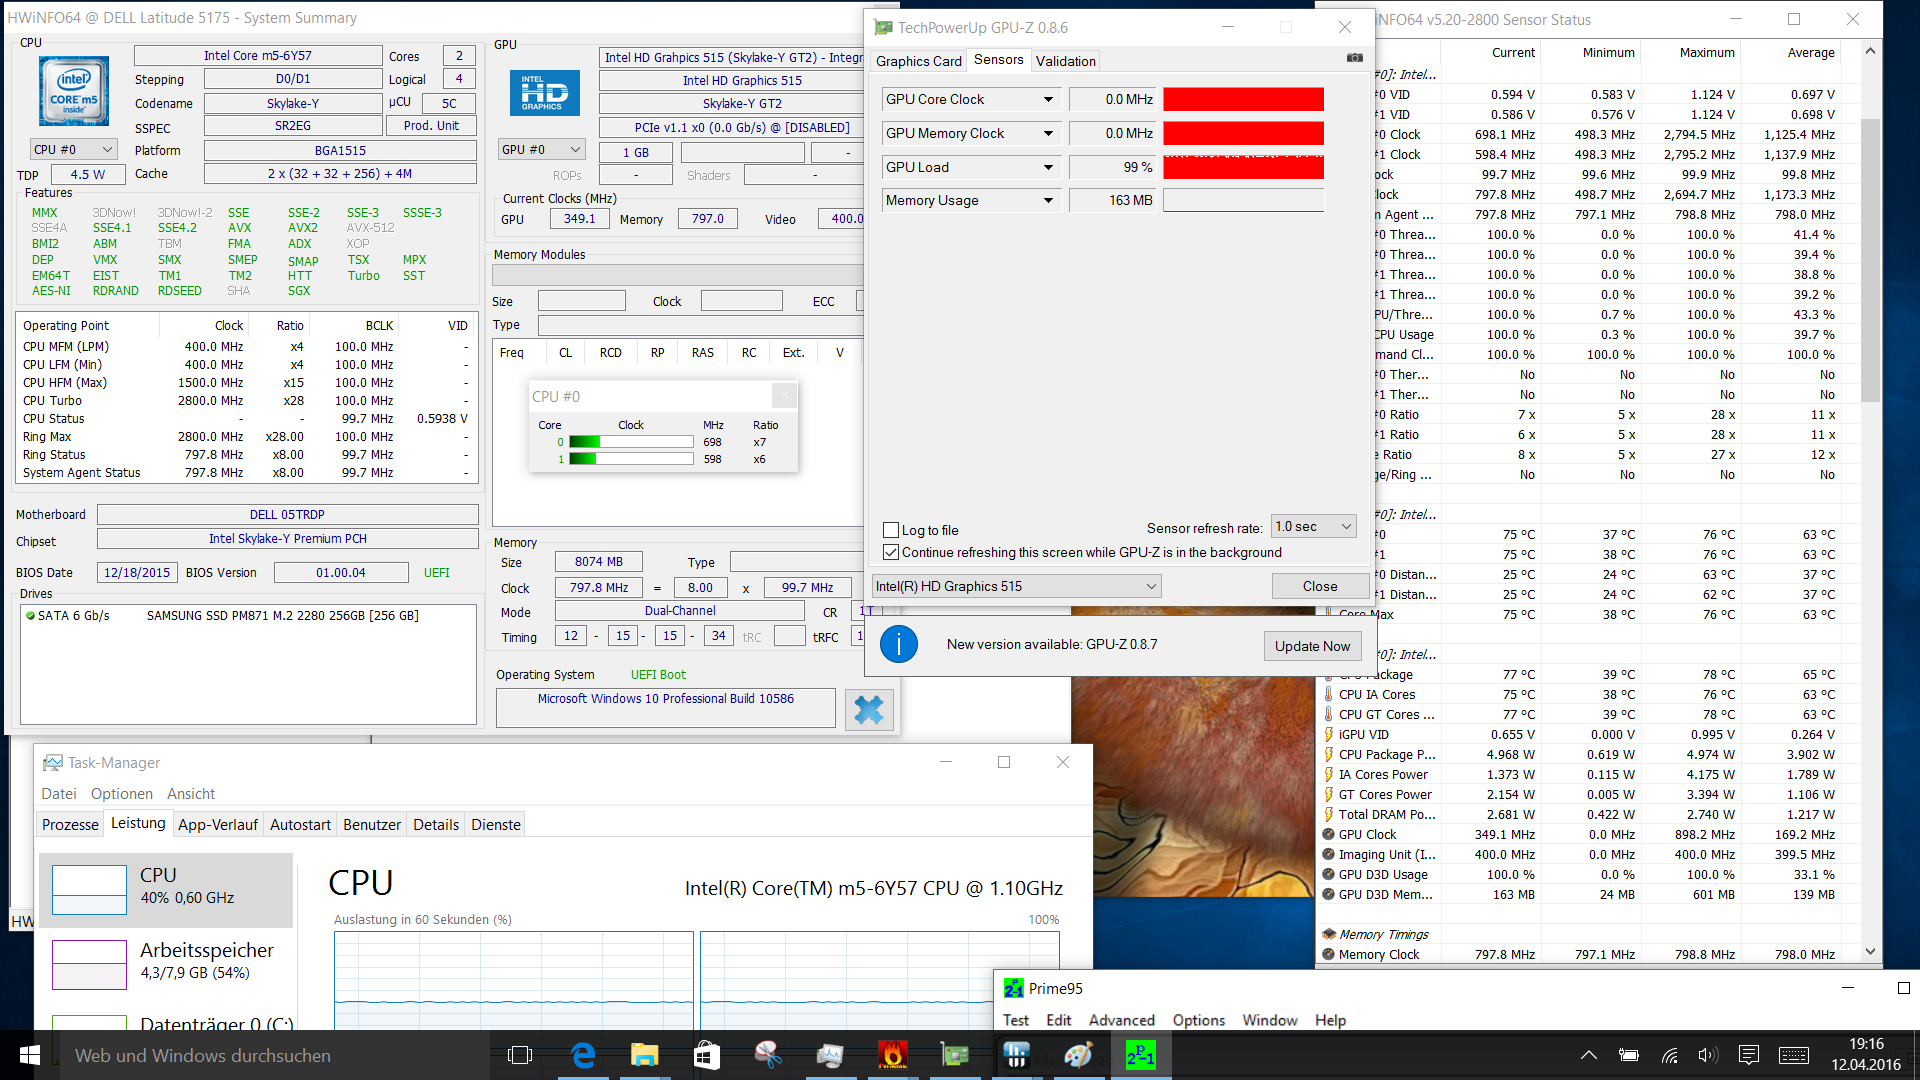Click the Prime95 taskbar icon
Screen dimensions: 1920x1080
pos(1140,1055)
